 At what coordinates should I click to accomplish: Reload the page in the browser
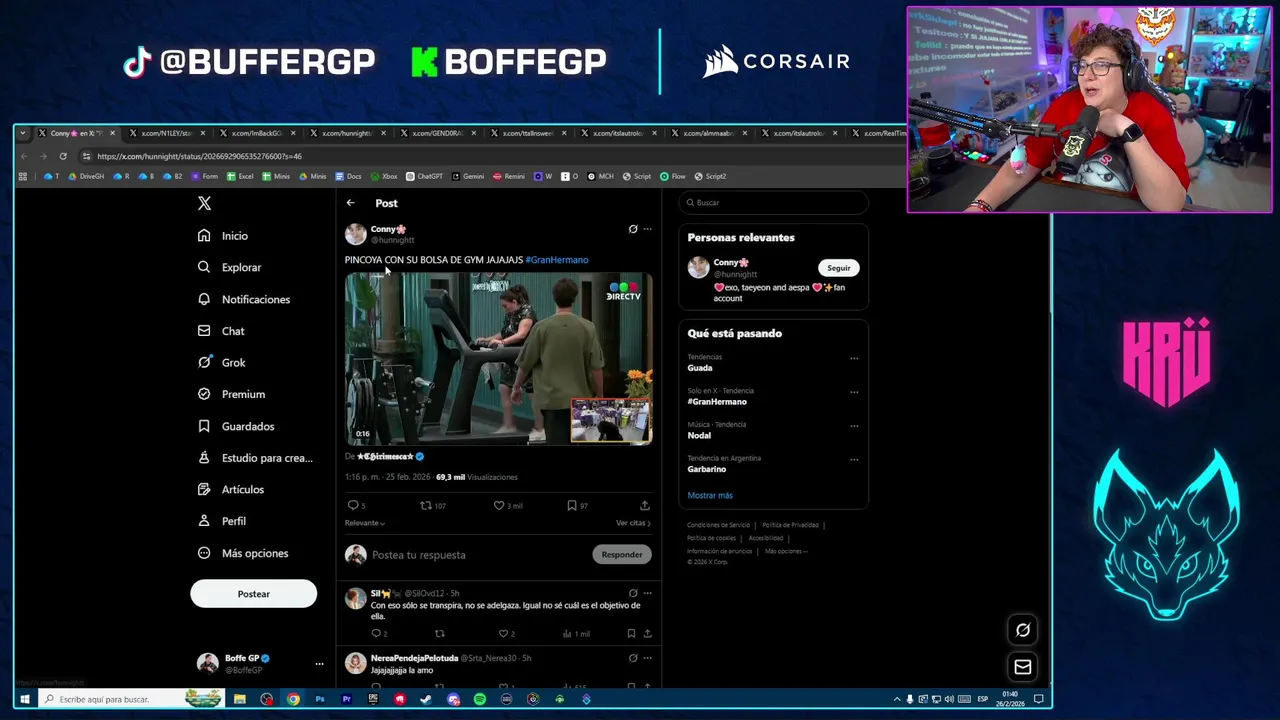pos(63,156)
